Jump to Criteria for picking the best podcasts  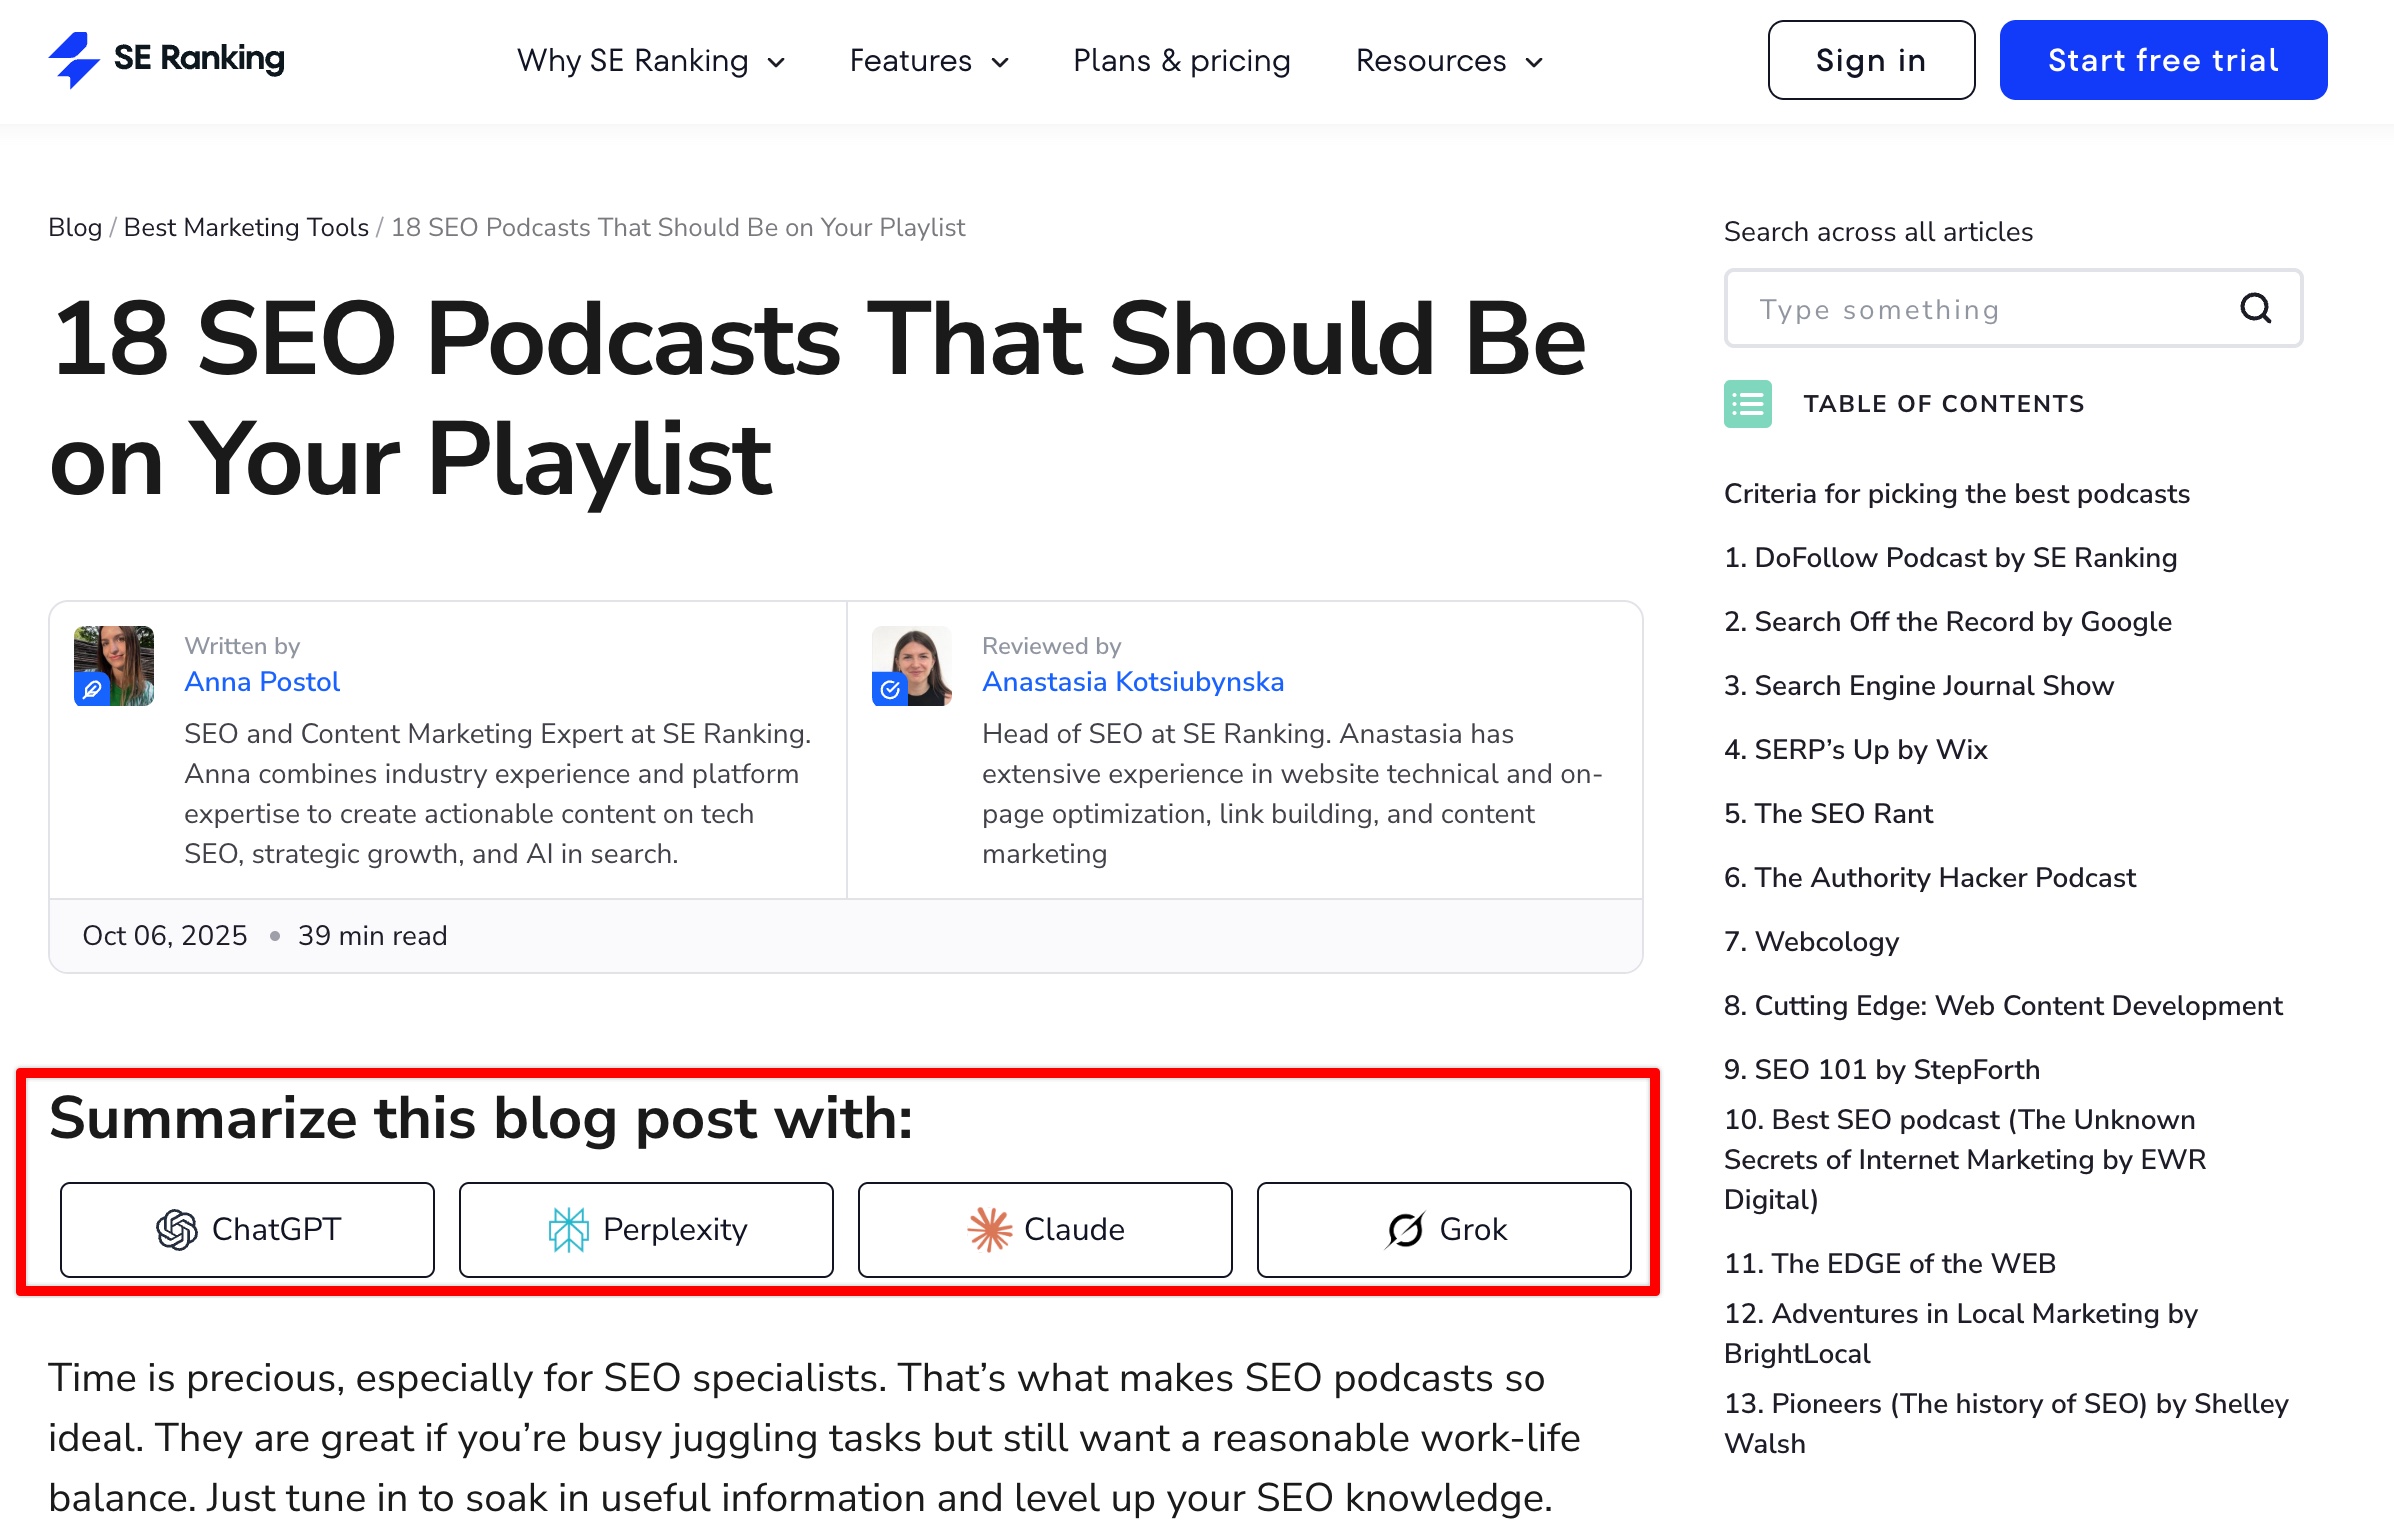pyautogui.click(x=1957, y=493)
